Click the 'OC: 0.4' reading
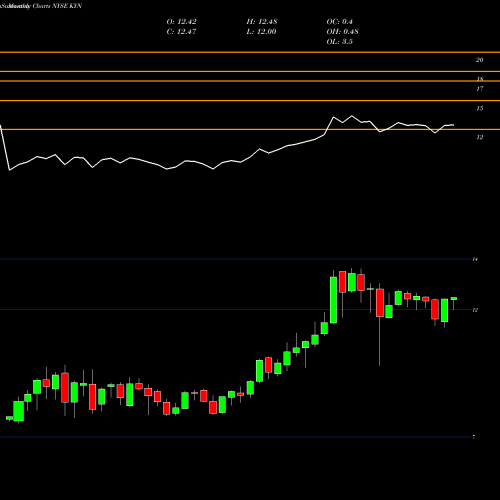 339,22
